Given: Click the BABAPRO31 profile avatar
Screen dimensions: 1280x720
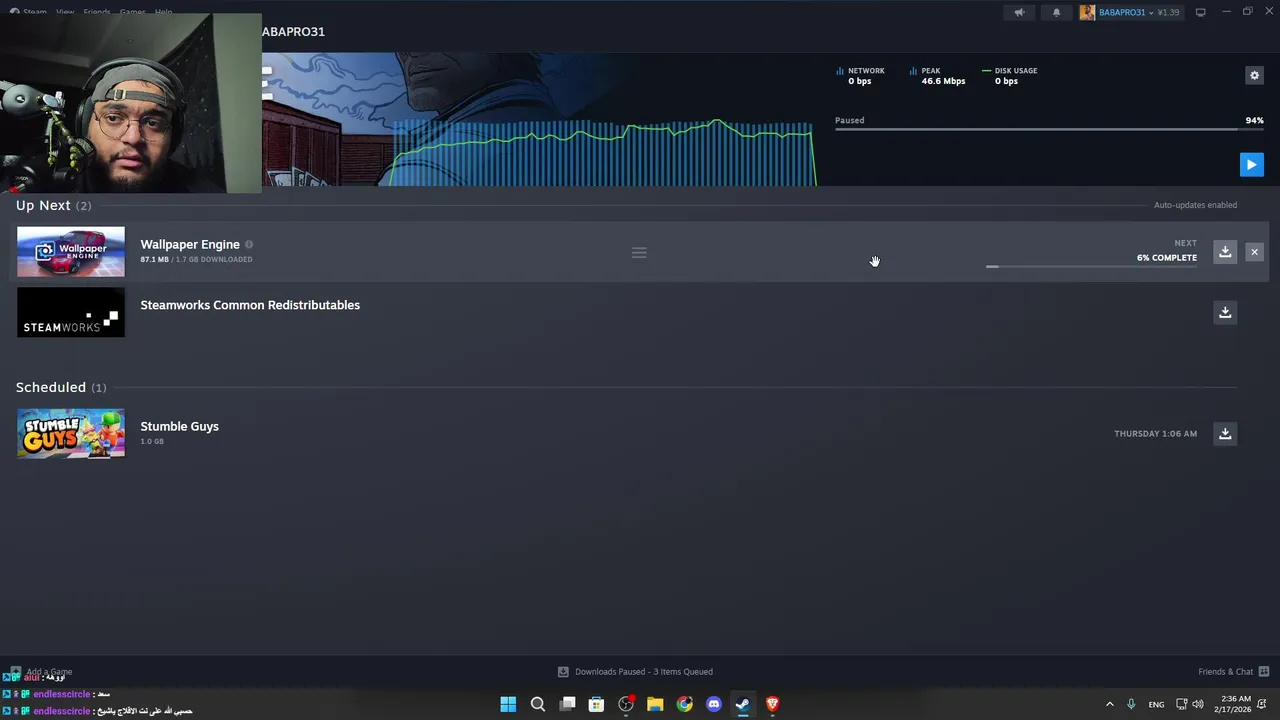Looking at the screenshot, I should [x=1087, y=12].
